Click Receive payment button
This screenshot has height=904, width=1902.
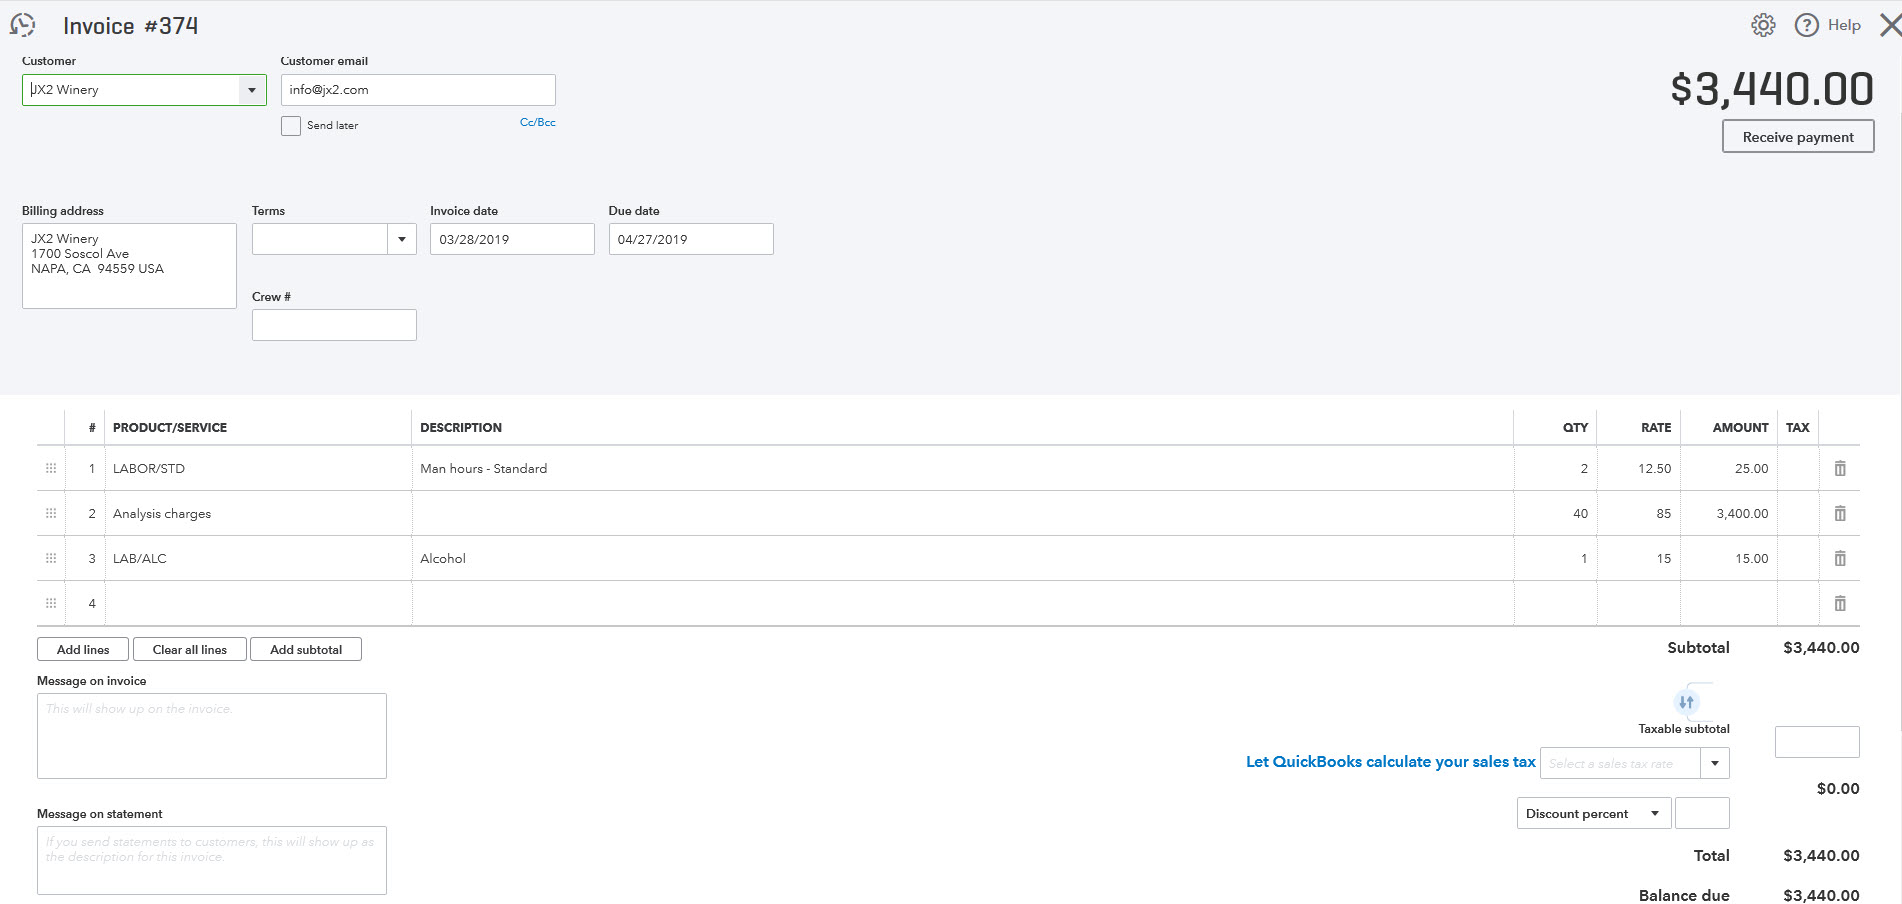1798,137
